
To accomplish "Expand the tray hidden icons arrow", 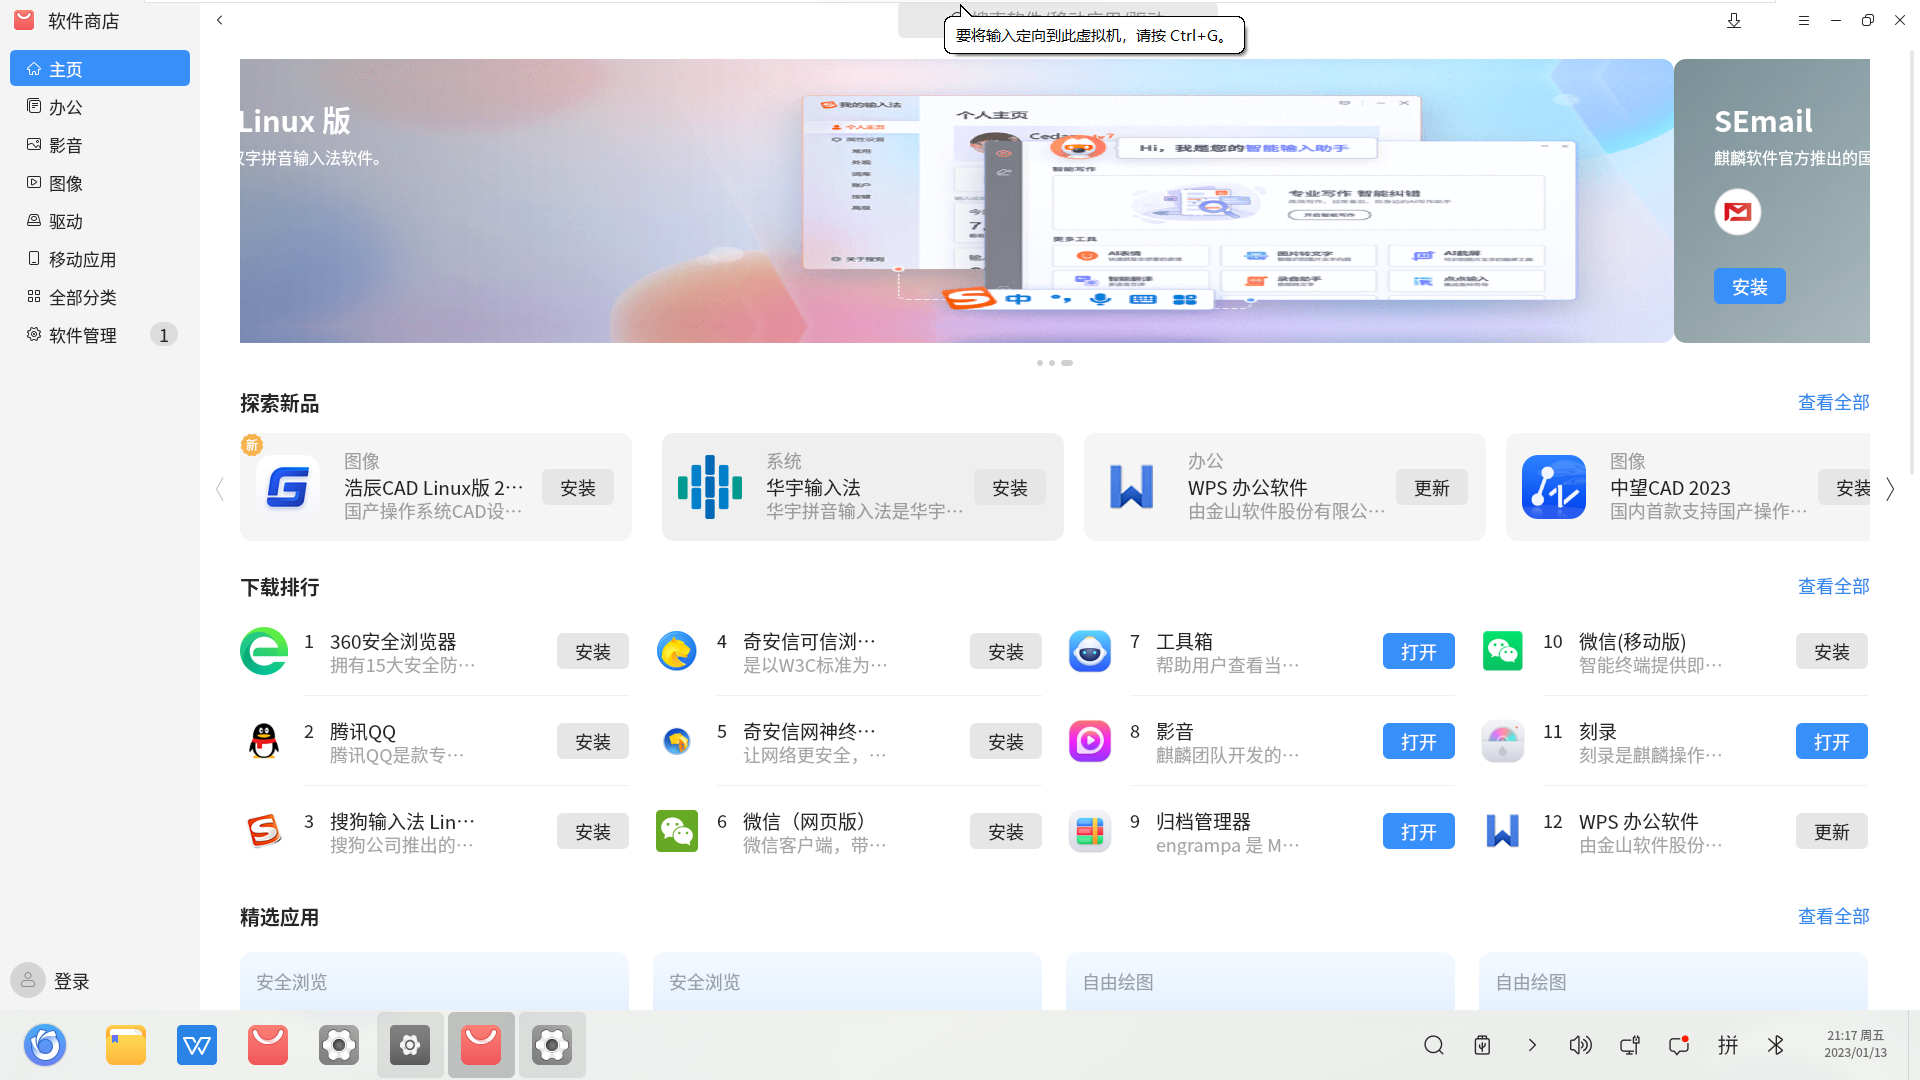I will click(x=1532, y=1044).
